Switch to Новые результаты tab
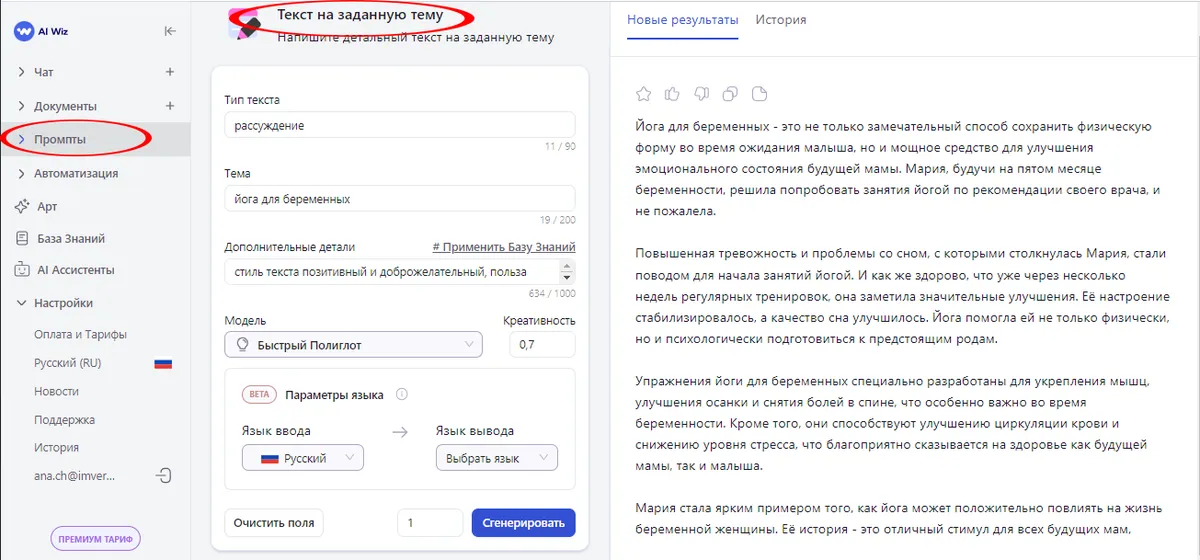The image size is (1200, 560). pos(683,19)
